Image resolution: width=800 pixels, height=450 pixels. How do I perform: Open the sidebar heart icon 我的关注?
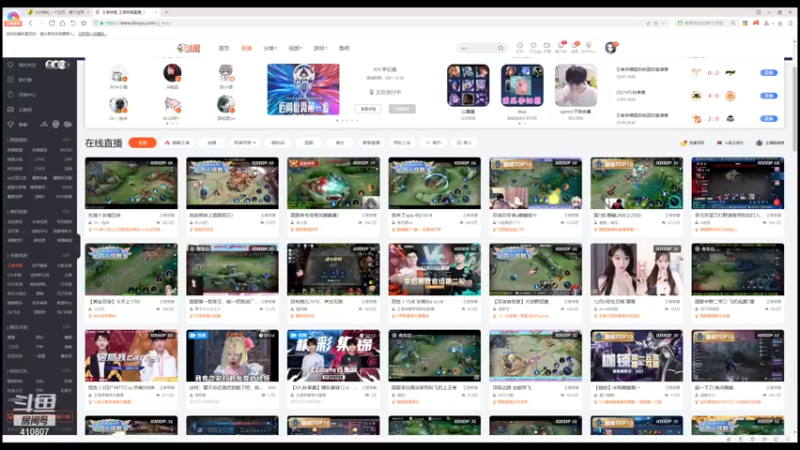tap(11, 65)
